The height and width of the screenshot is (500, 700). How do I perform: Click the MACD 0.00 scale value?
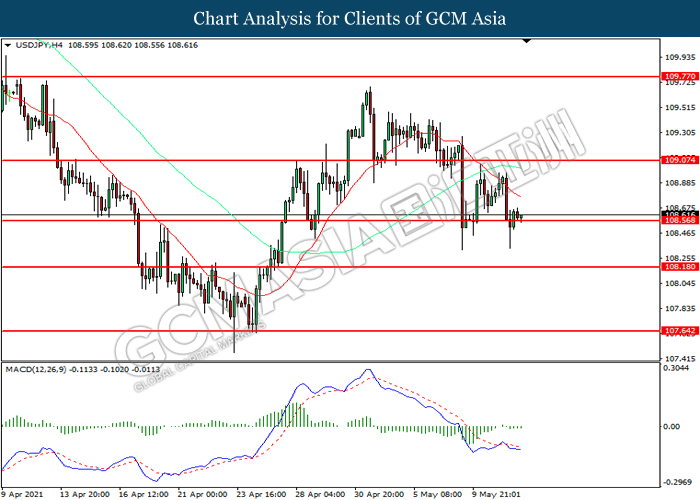pos(671,426)
